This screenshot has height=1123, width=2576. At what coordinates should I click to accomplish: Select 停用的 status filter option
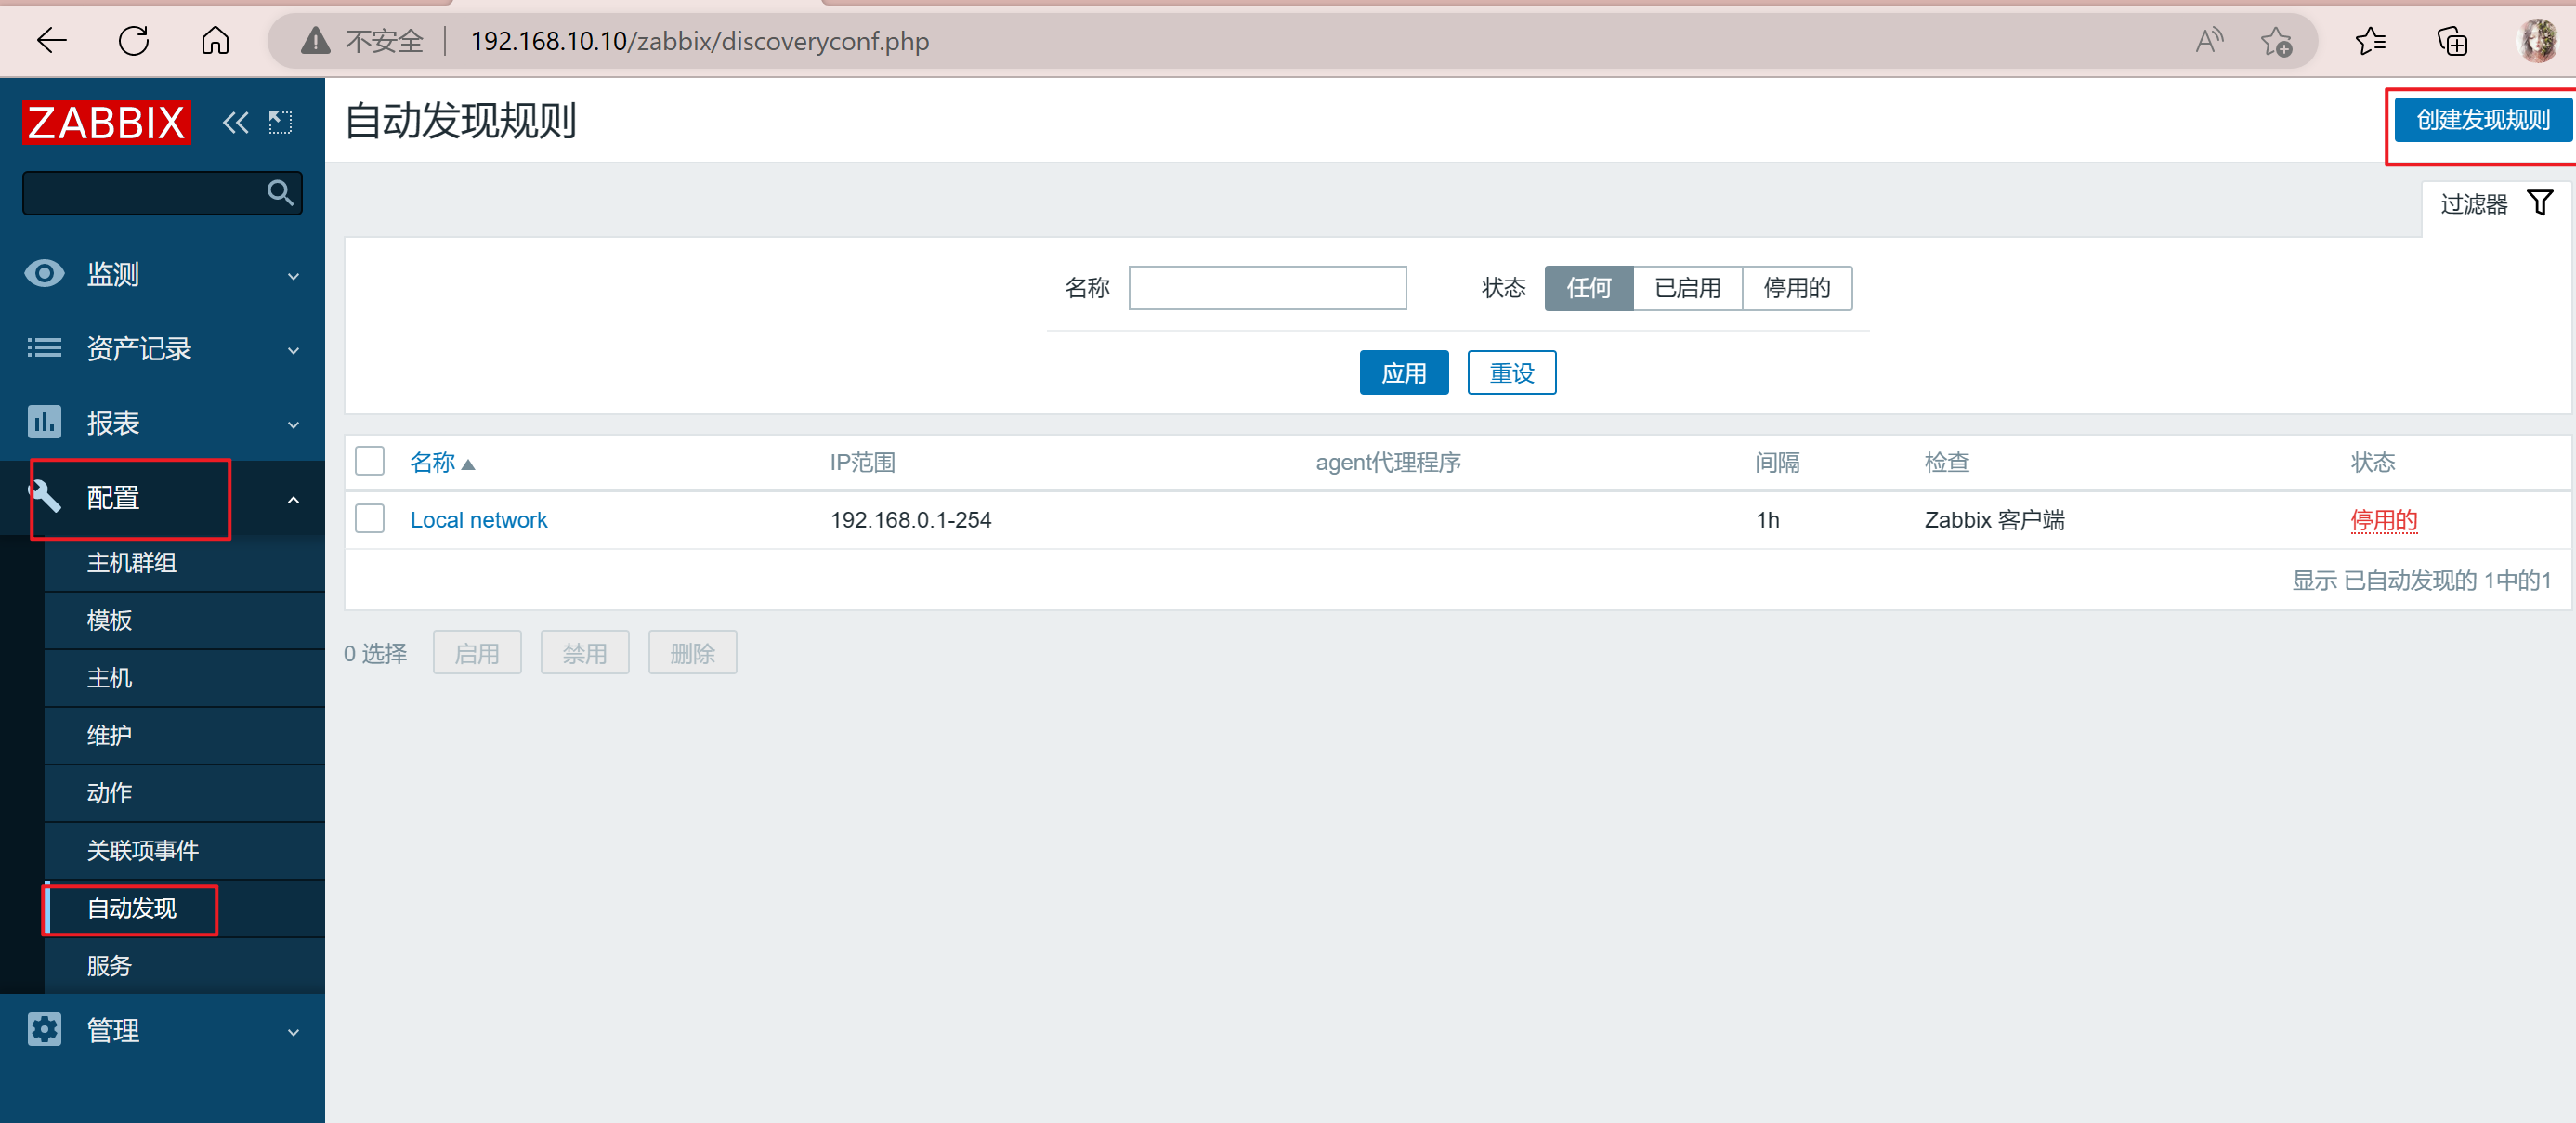coord(1796,288)
